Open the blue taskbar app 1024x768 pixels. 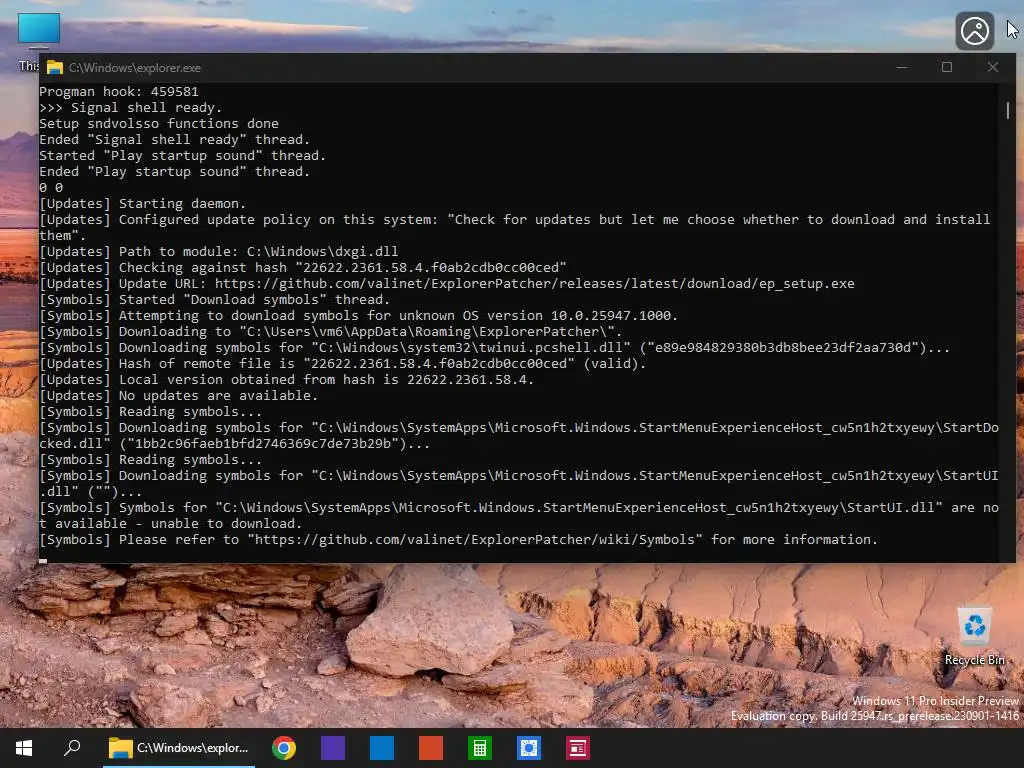click(x=382, y=748)
